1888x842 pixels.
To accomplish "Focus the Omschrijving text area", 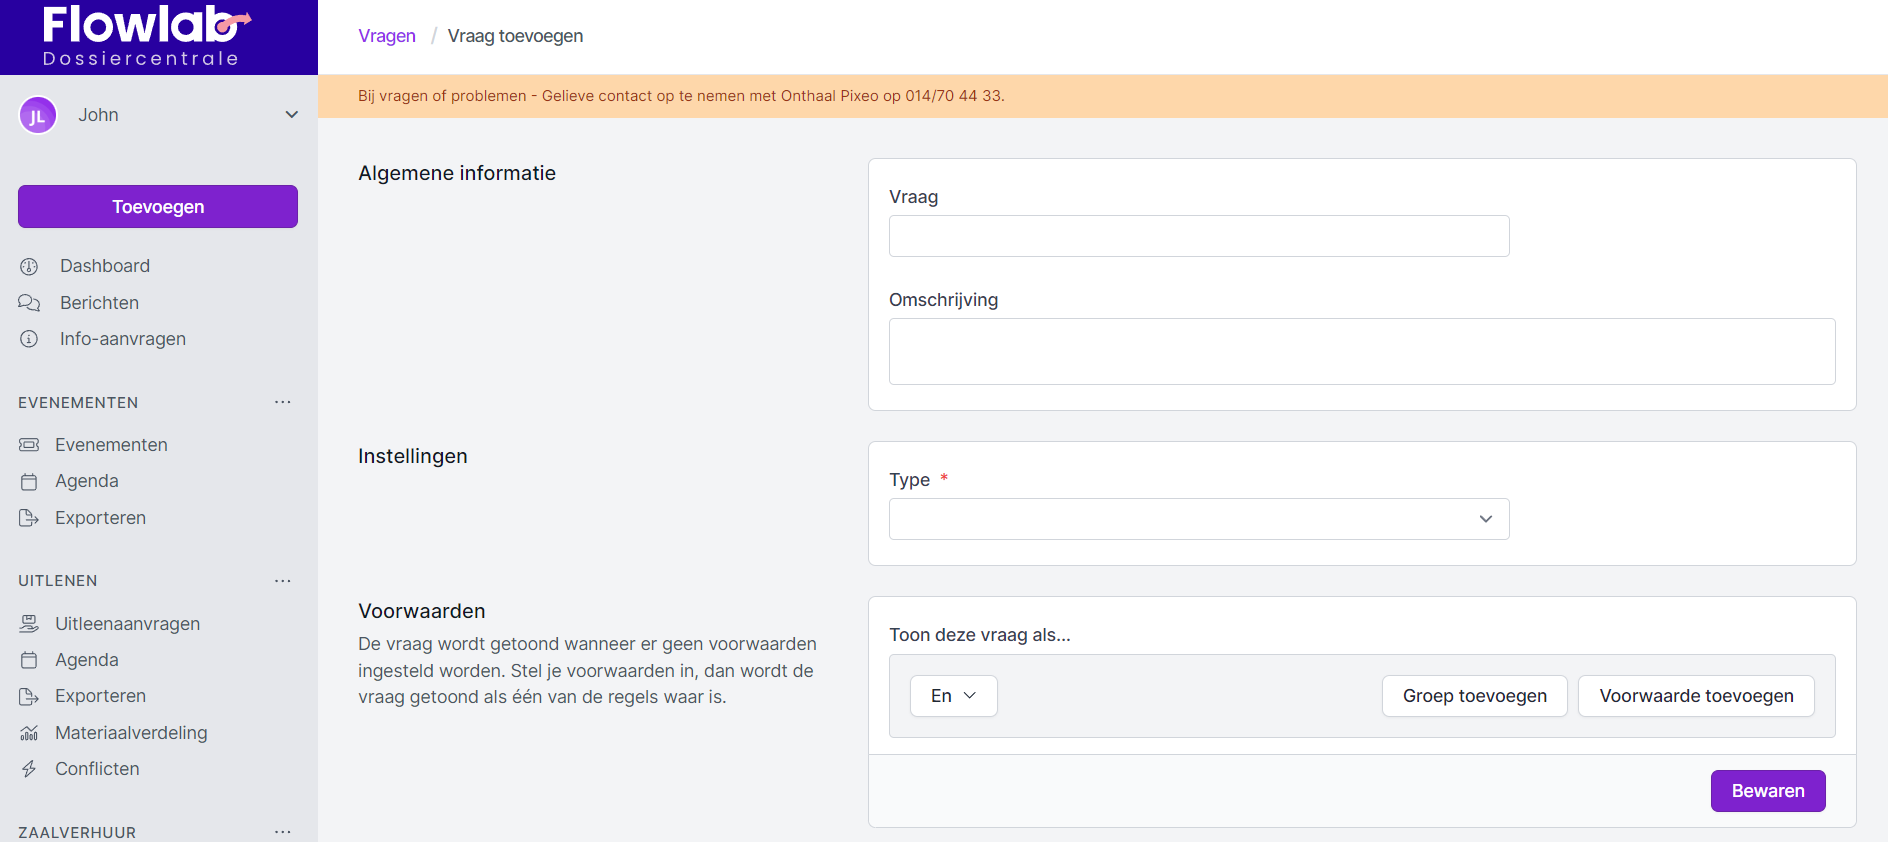I will (1361, 351).
